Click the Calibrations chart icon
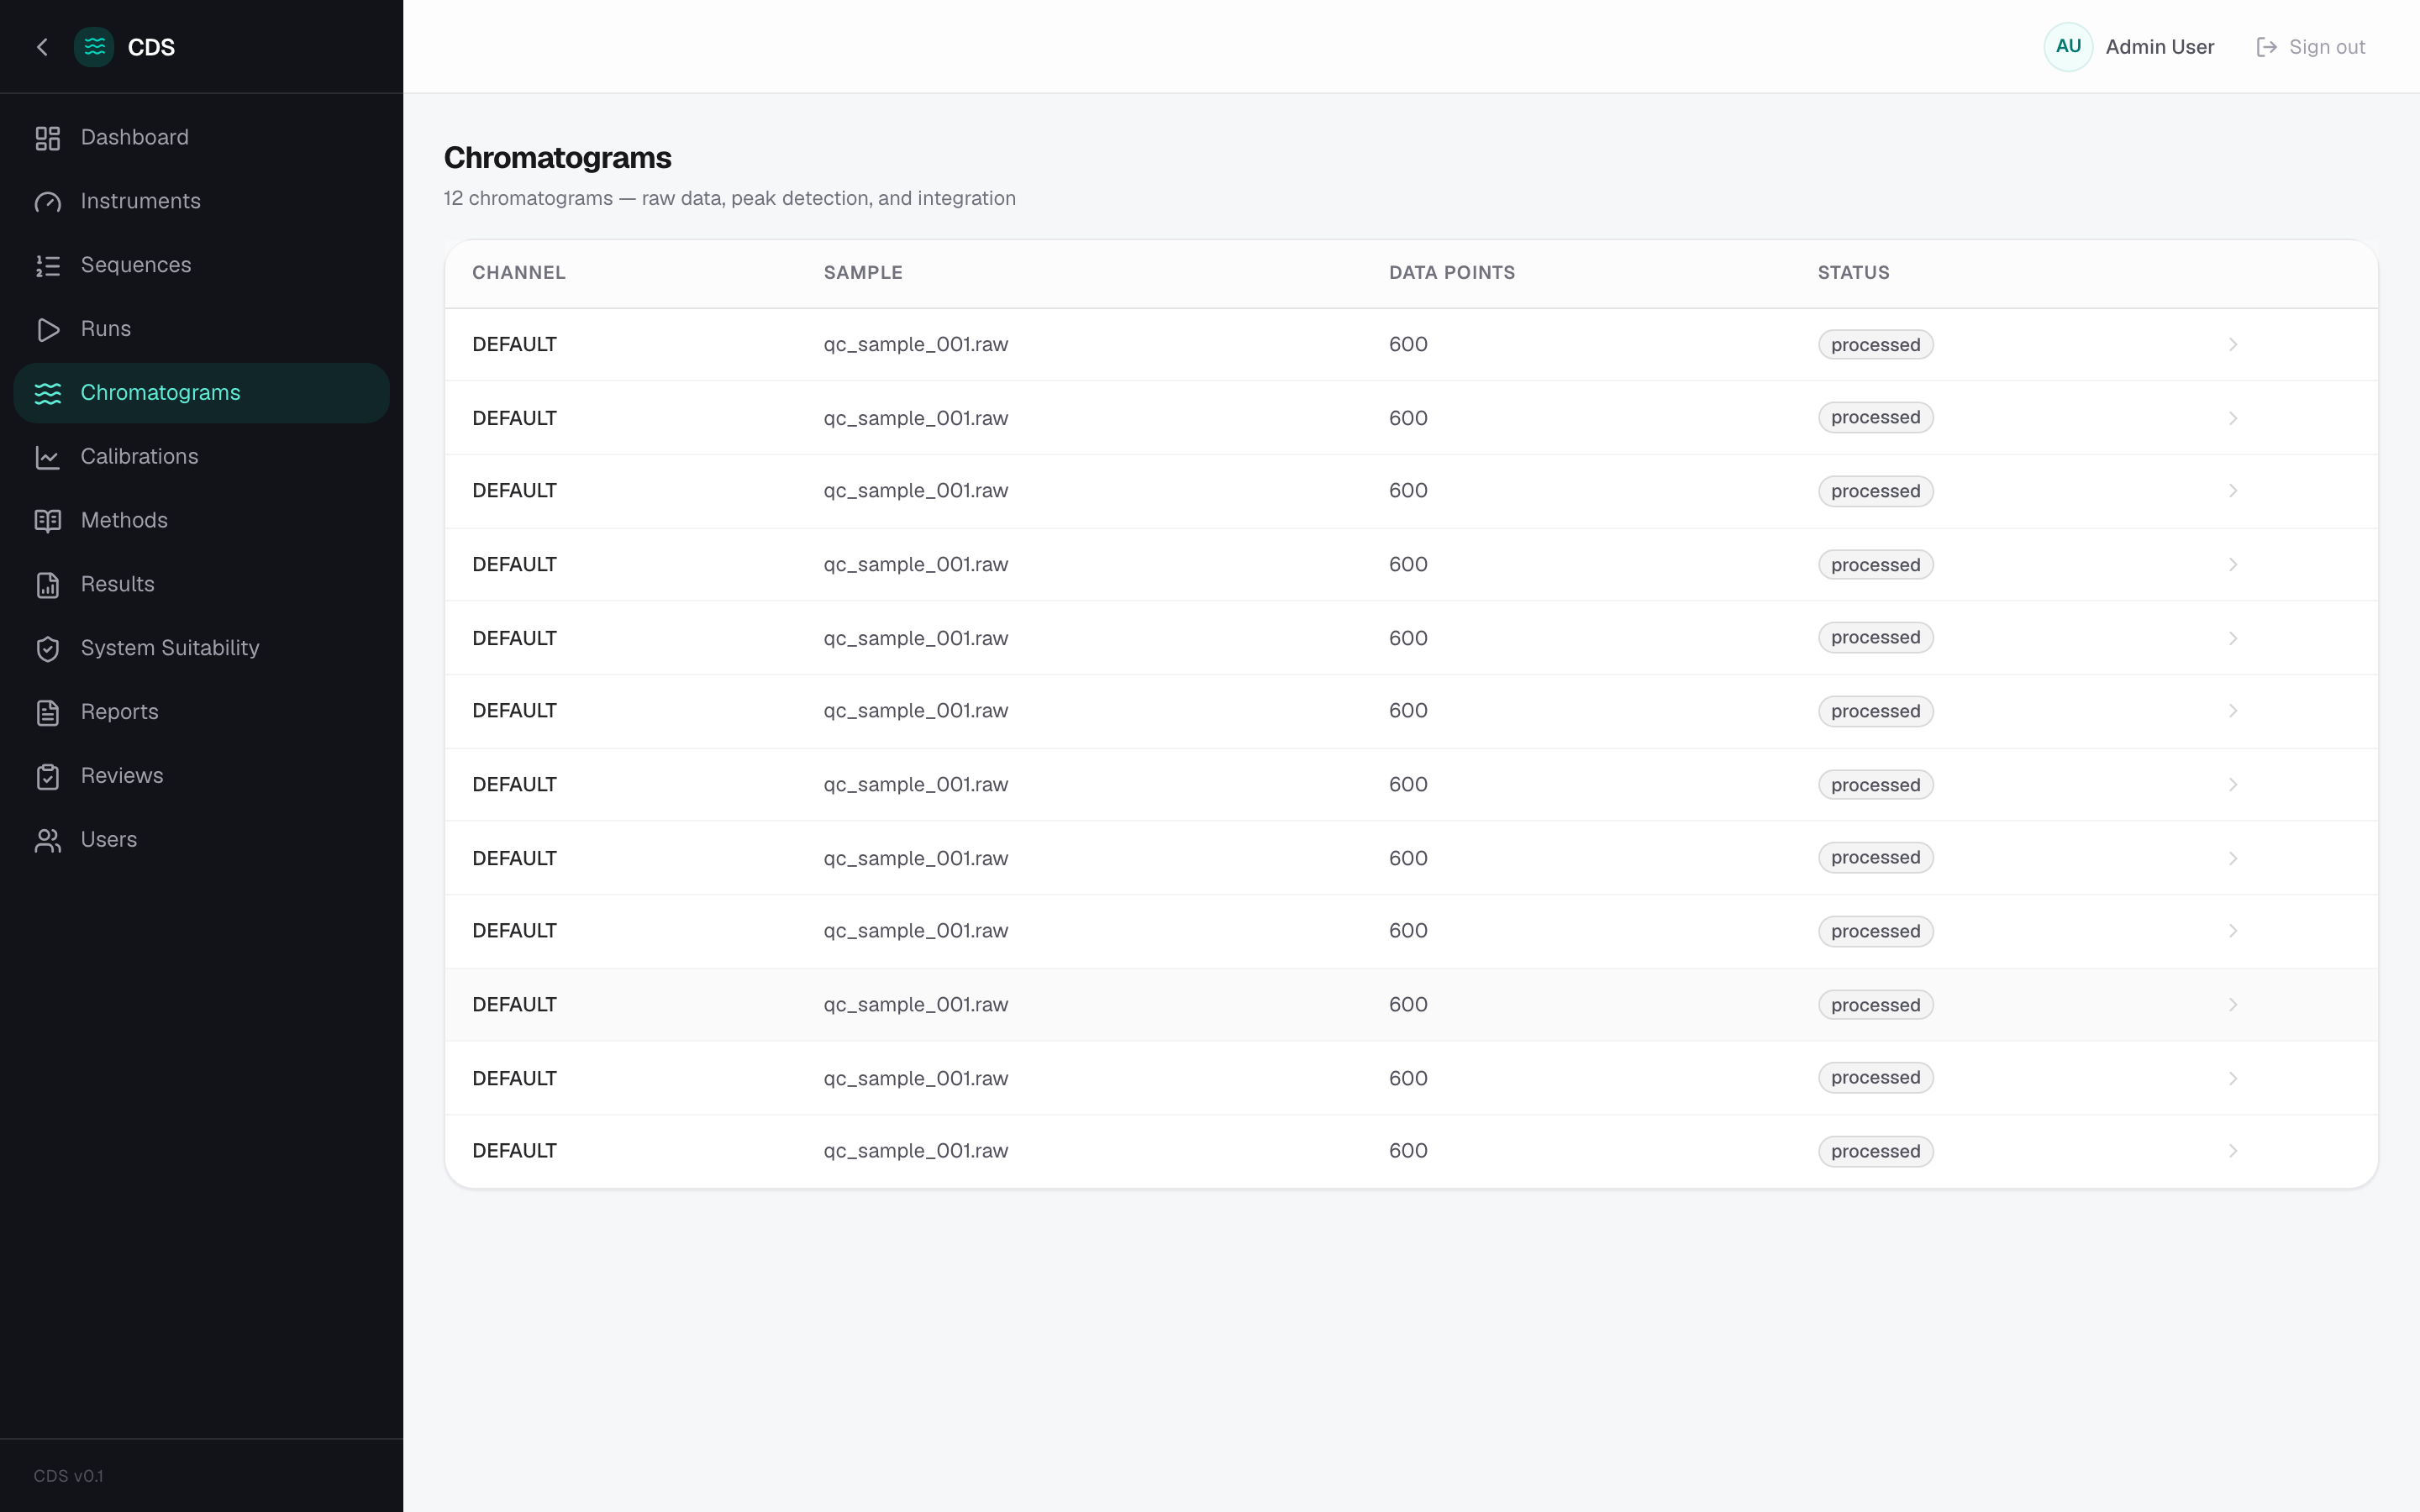This screenshot has width=2420, height=1512. click(x=48, y=457)
